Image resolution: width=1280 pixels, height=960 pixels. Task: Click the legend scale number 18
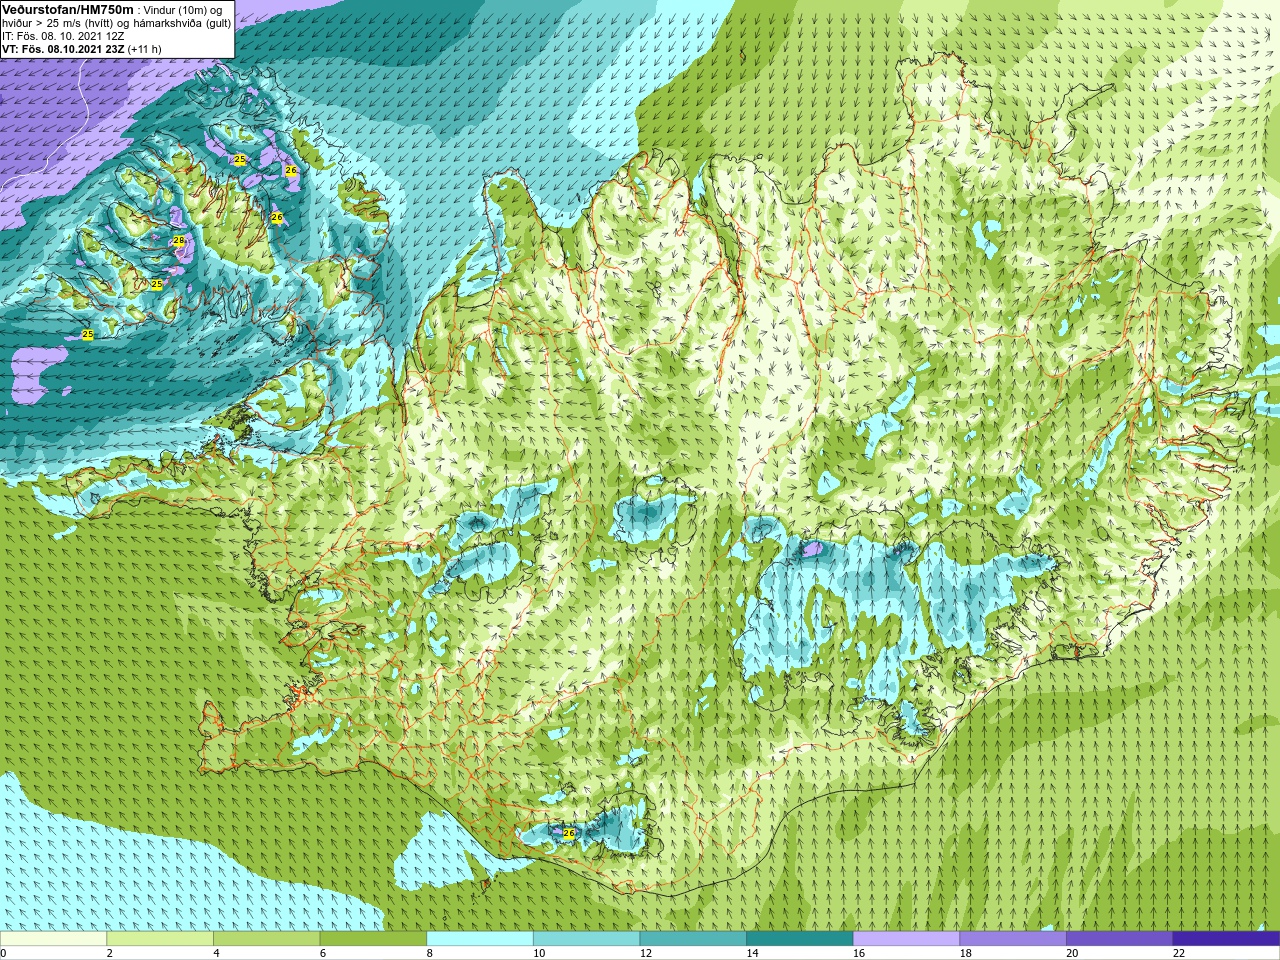[966, 953]
